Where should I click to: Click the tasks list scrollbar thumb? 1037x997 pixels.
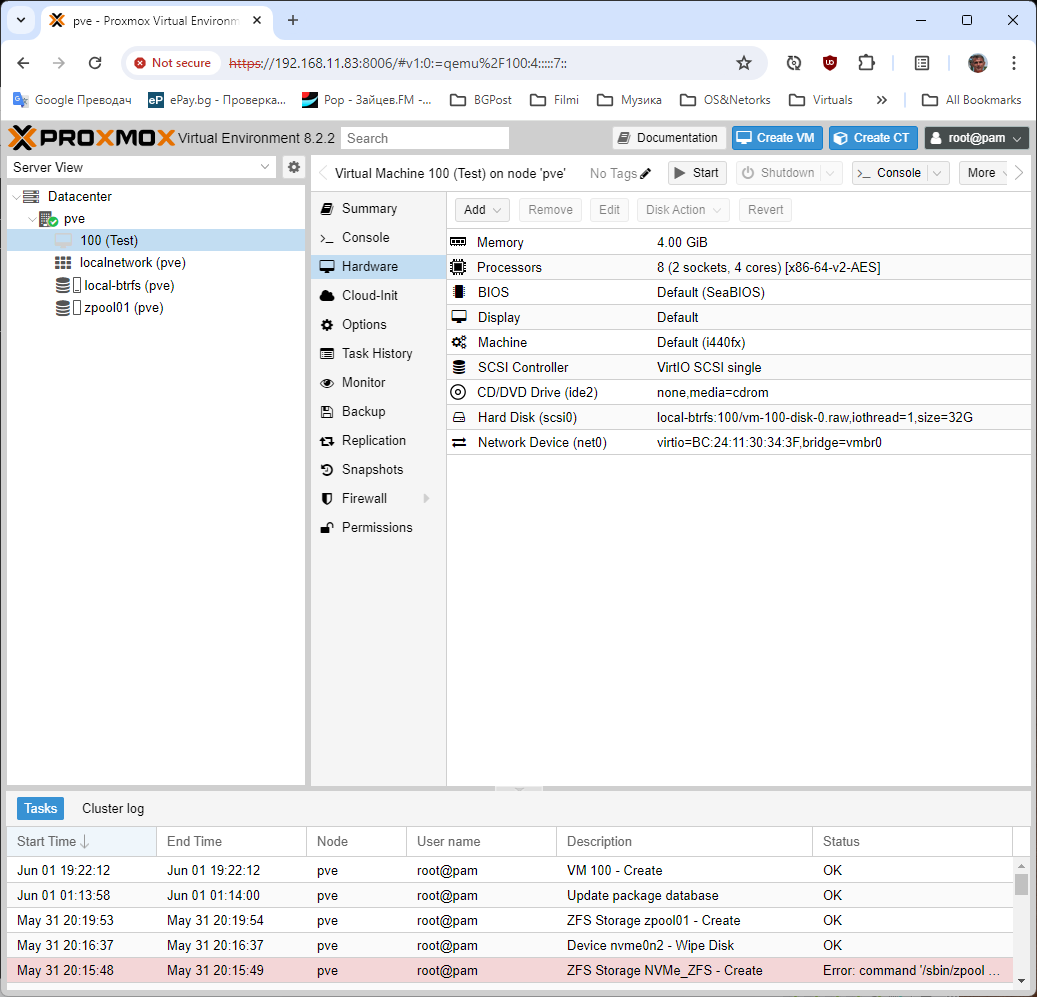pyautogui.click(x=1022, y=884)
